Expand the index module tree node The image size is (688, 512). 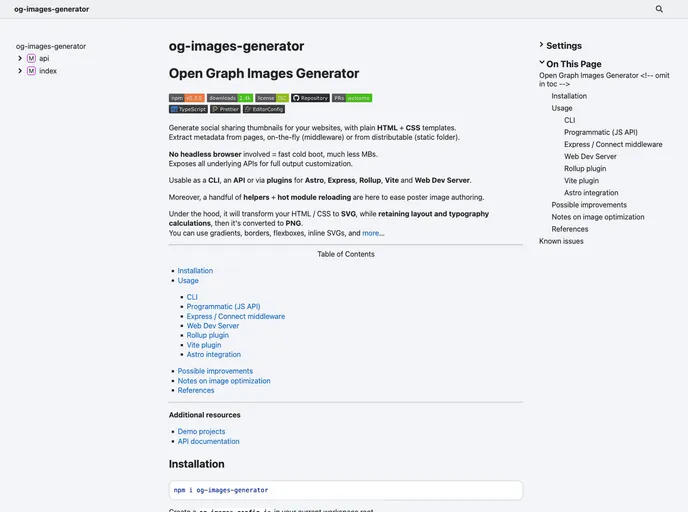(20, 71)
